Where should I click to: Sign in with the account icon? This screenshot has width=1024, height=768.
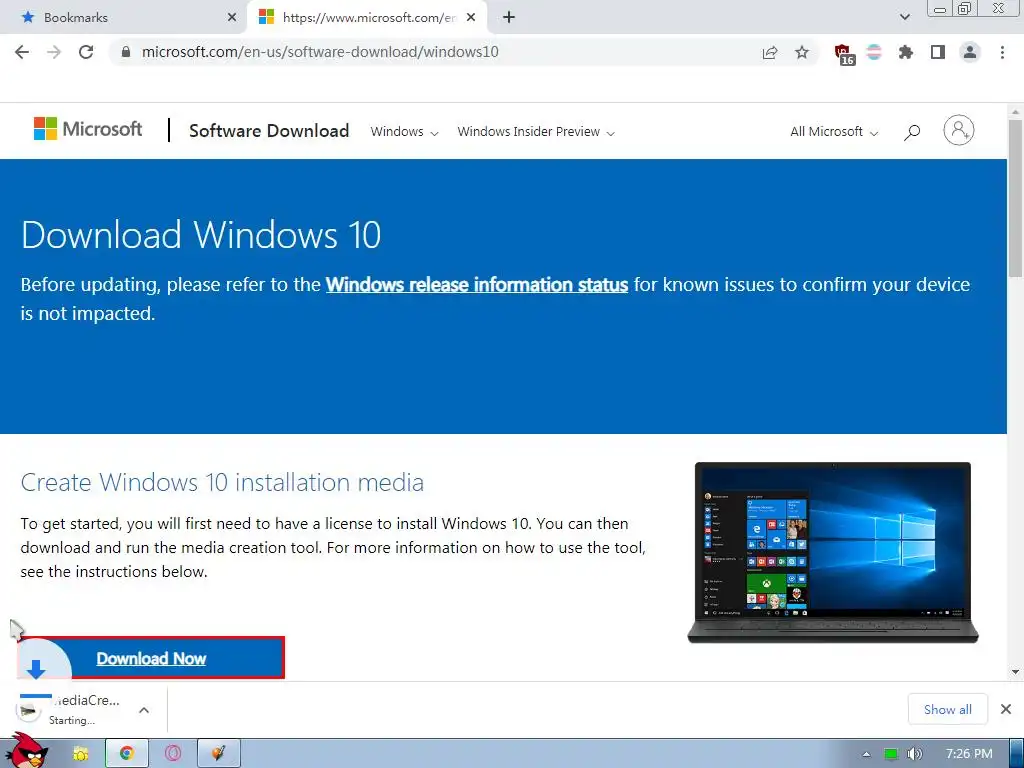959,131
